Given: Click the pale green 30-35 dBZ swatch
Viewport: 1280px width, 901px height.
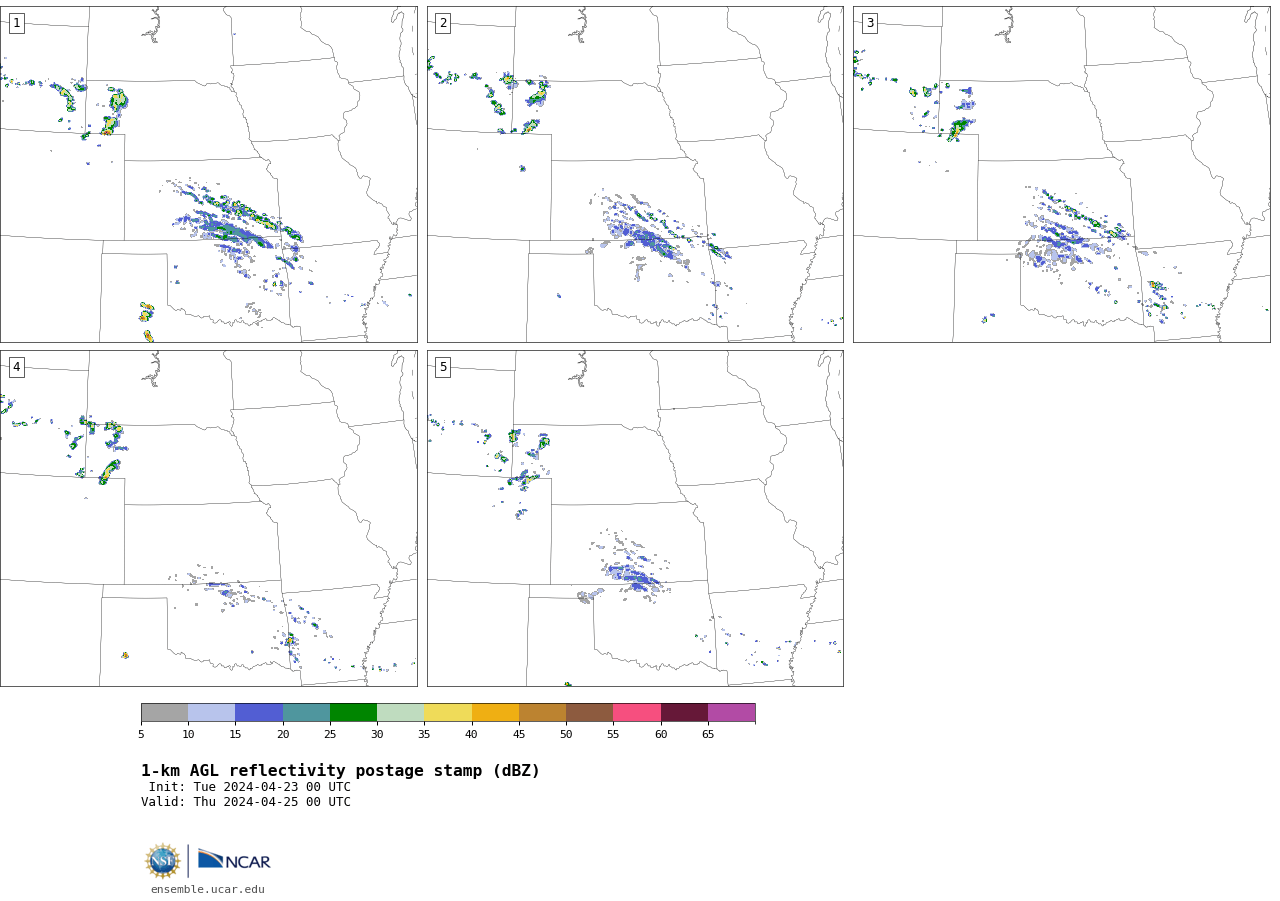Looking at the screenshot, I should pyautogui.click(x=401, y=713).
